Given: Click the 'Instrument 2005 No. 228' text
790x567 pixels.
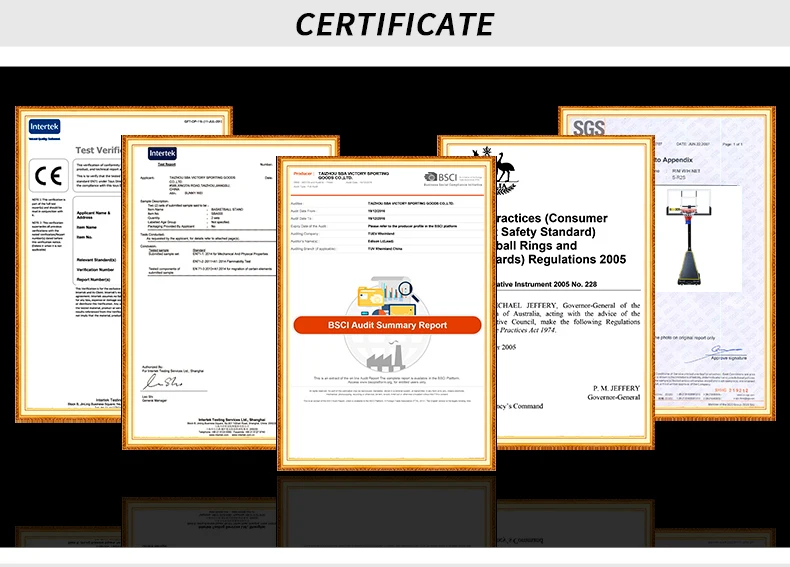Looking at the screenshot, I should pos(555,284).
